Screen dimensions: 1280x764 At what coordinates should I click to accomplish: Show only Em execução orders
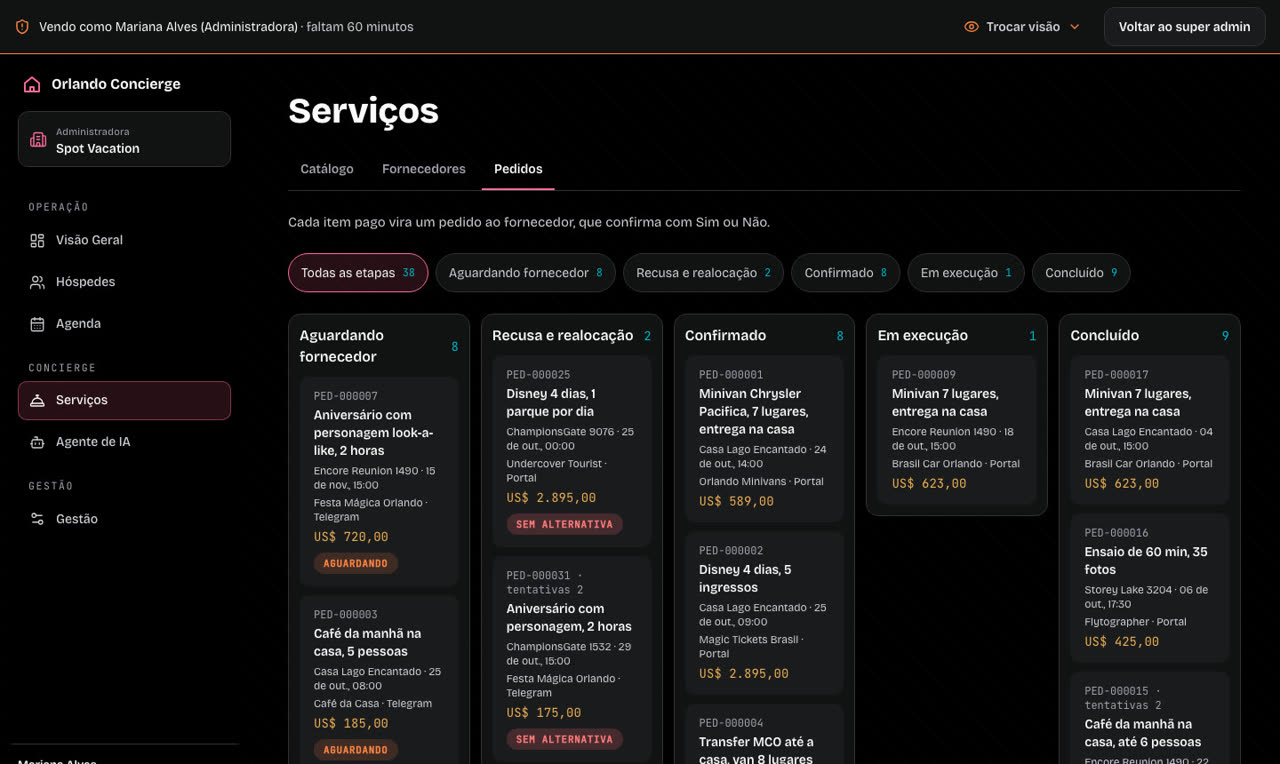click(x=966, y=273)
